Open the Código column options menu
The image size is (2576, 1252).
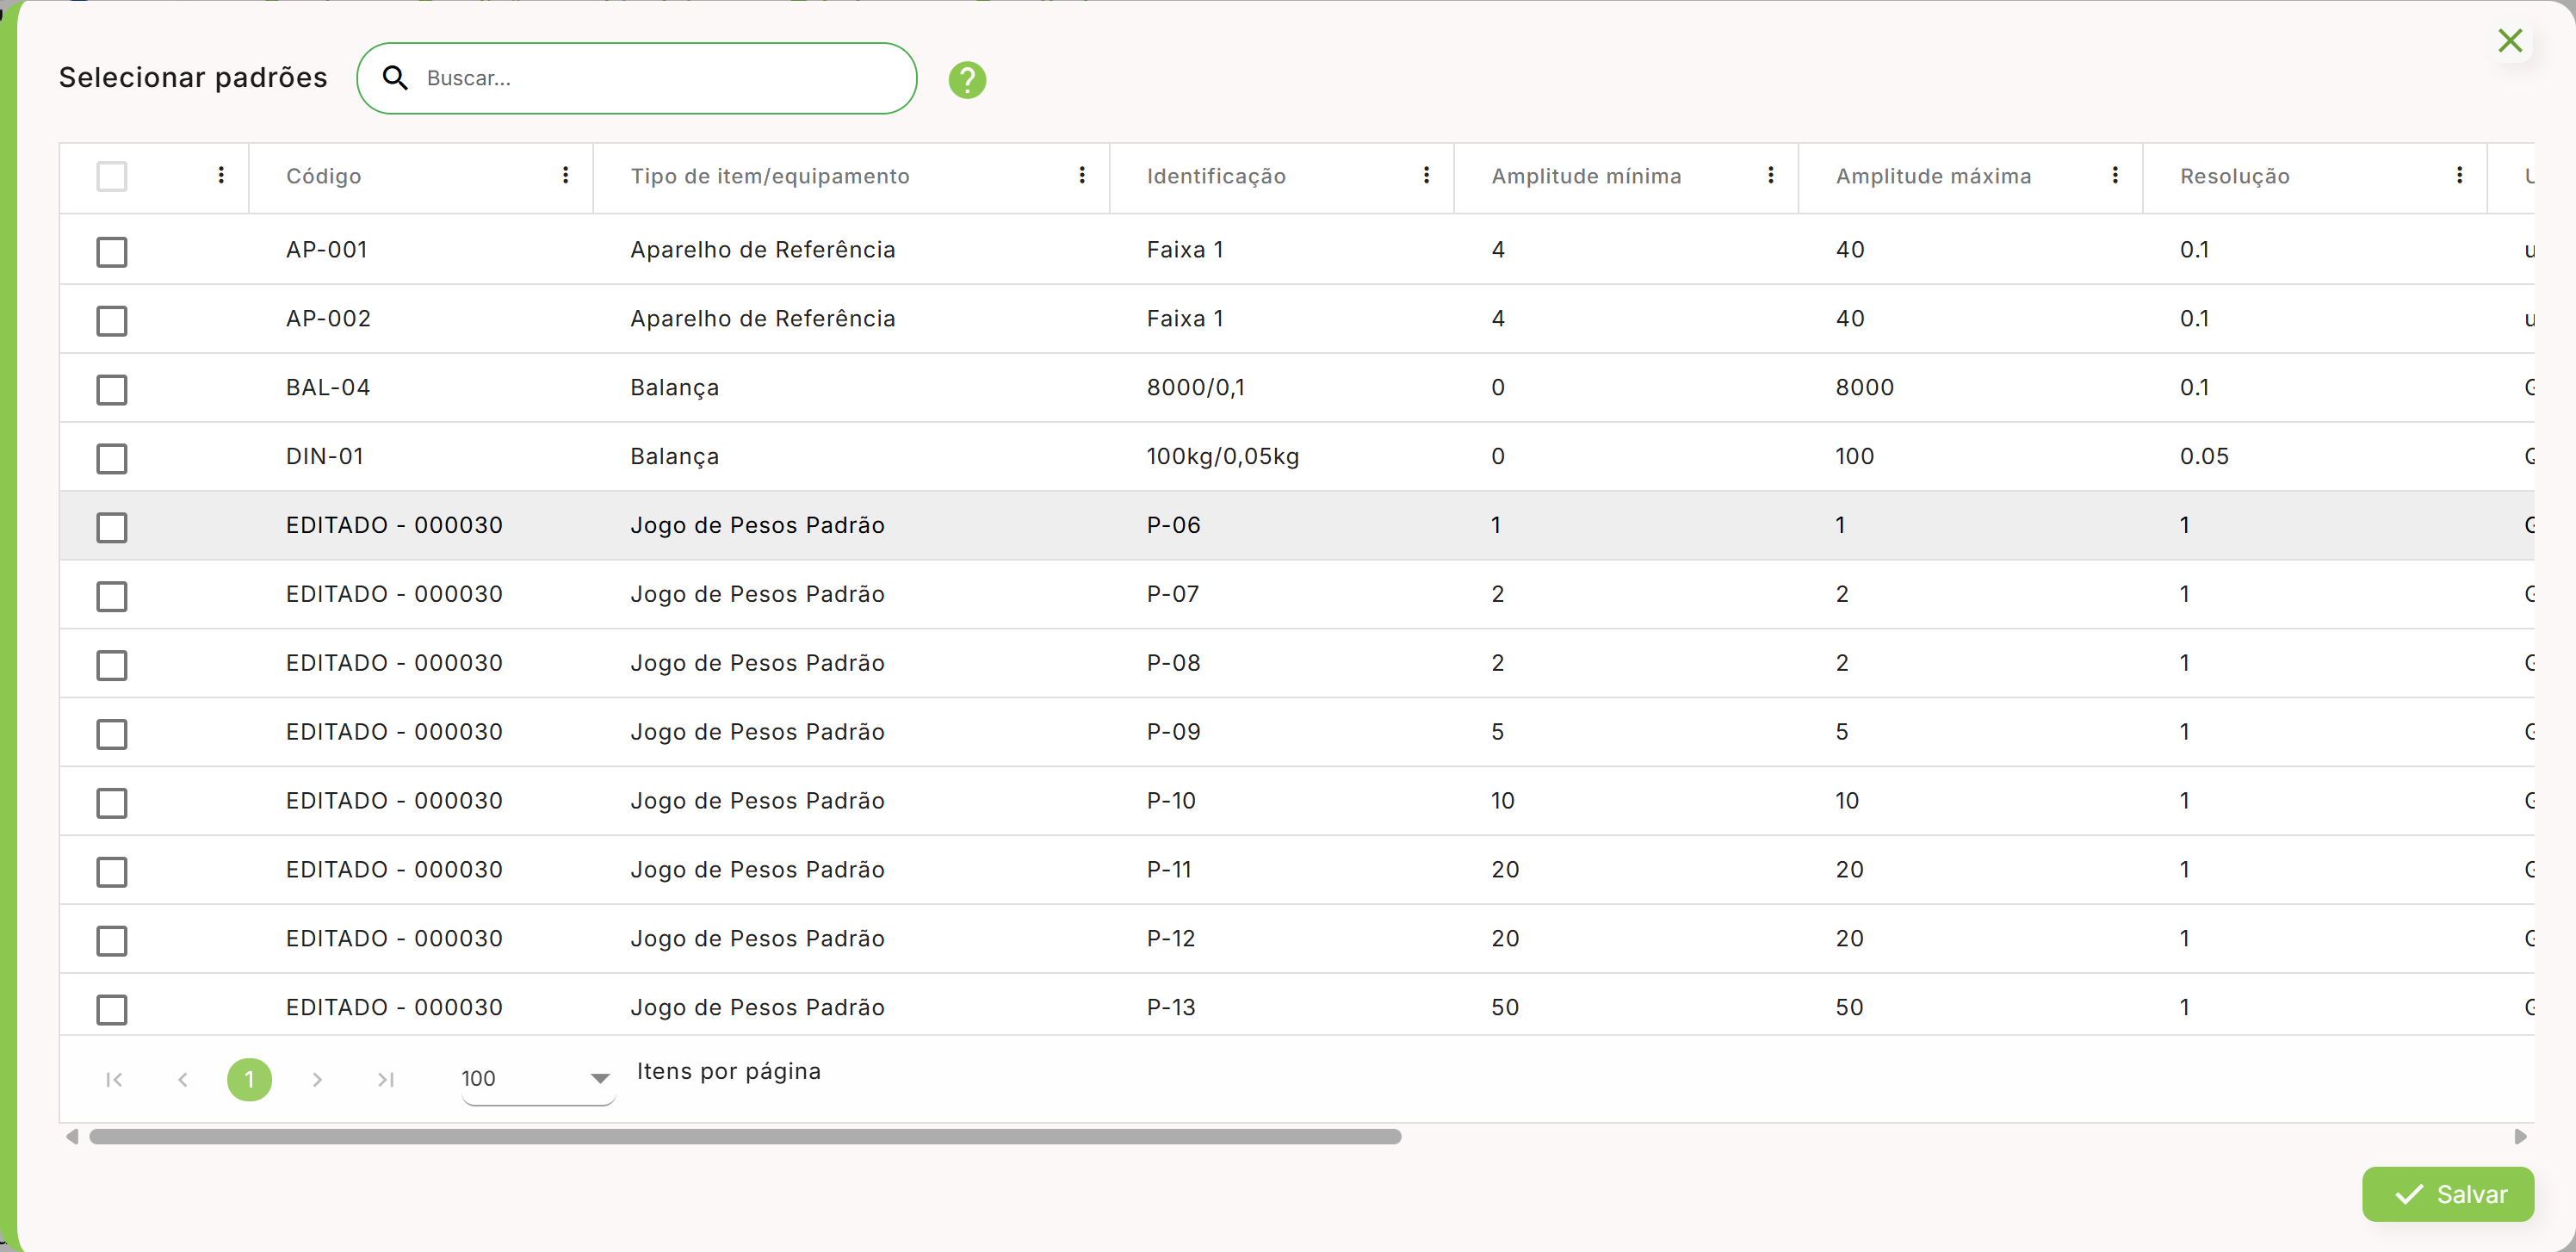coord(566,176)
